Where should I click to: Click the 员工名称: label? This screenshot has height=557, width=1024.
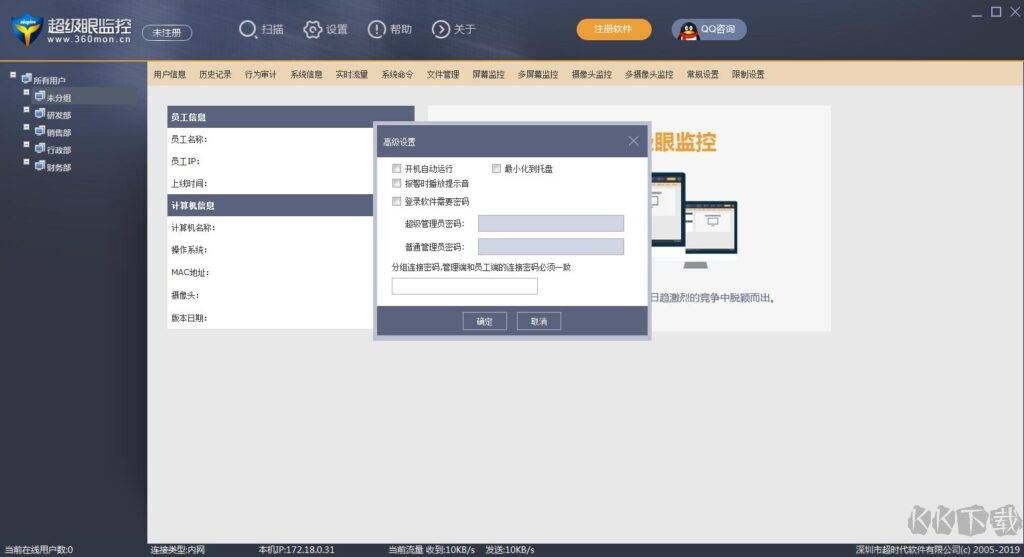[189, 139]
